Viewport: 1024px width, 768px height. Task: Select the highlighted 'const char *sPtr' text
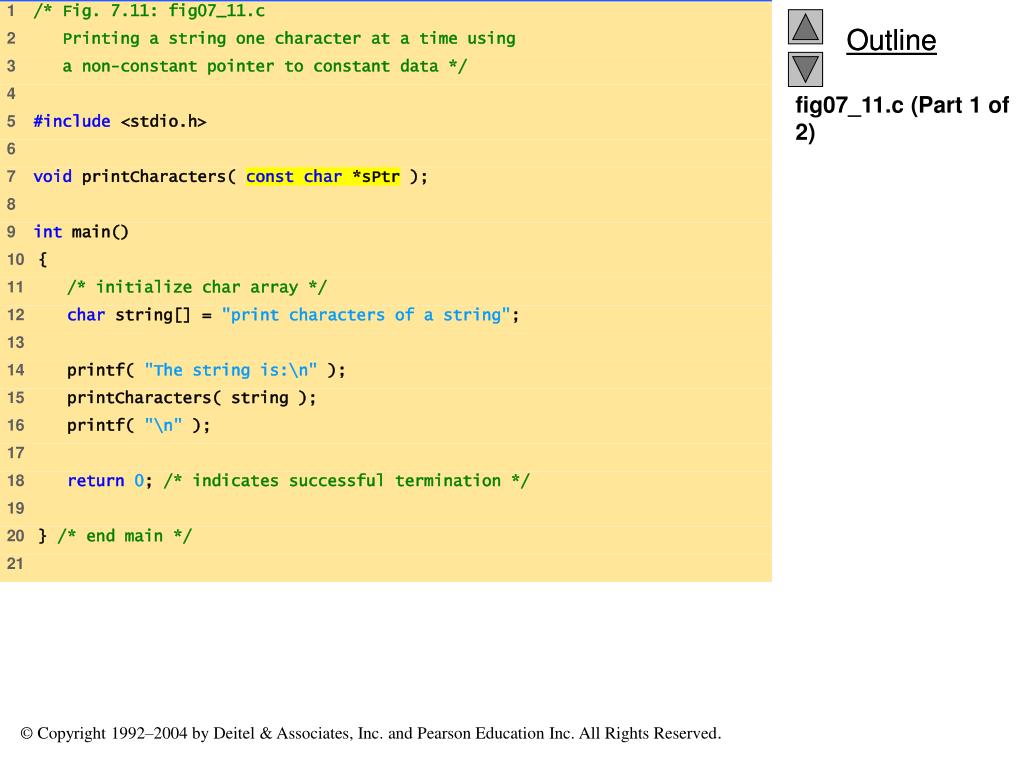pos(323,176)
